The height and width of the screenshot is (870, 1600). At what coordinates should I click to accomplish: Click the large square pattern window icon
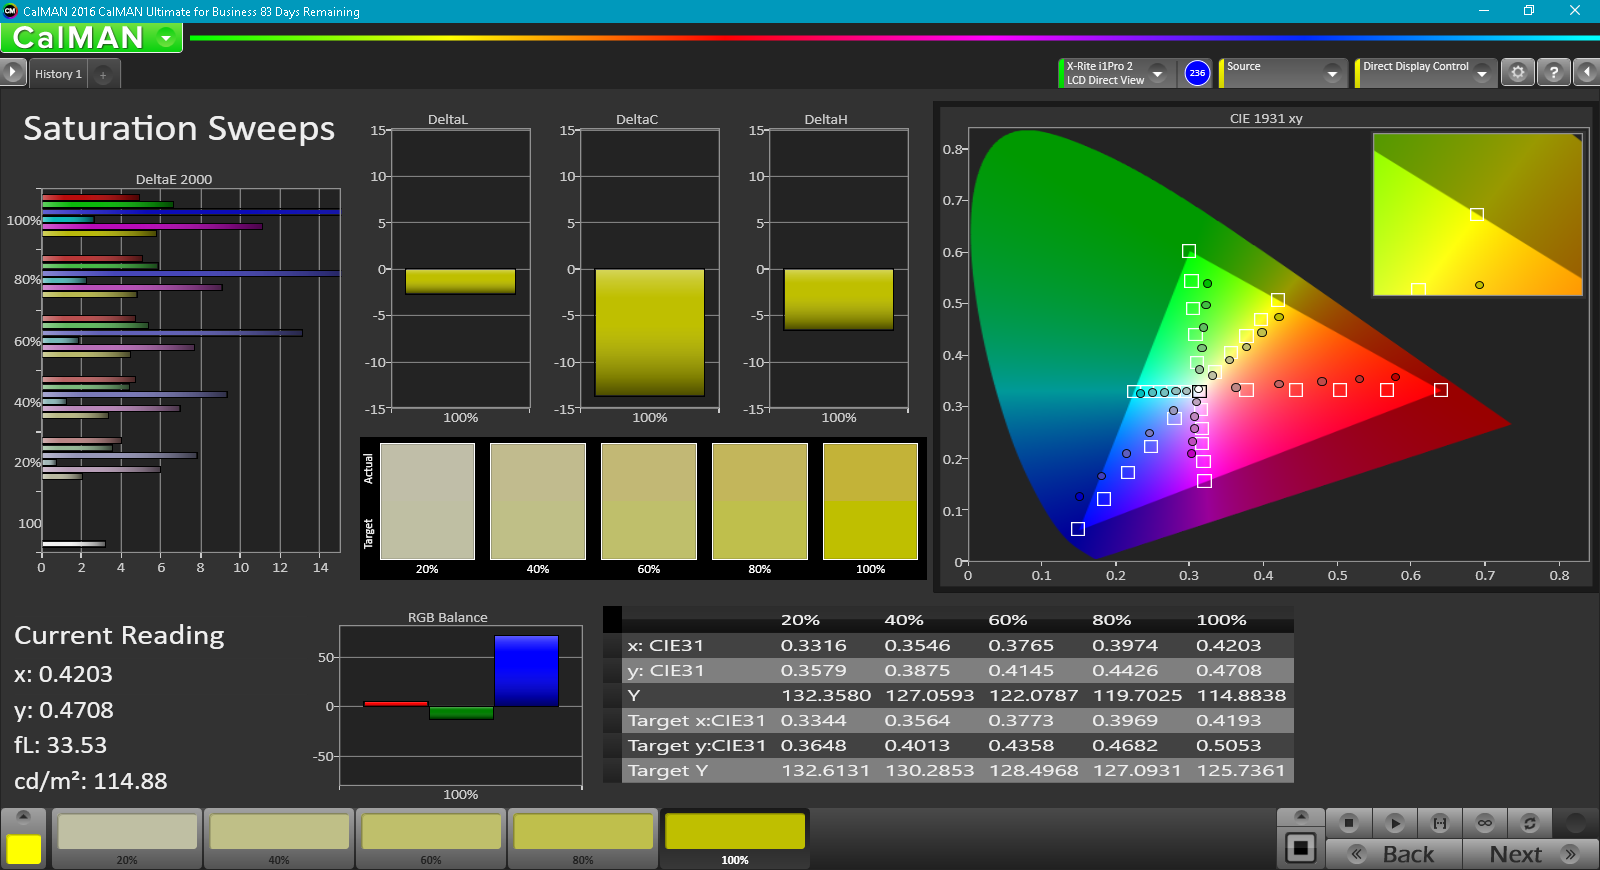[x=1300, y=848]
